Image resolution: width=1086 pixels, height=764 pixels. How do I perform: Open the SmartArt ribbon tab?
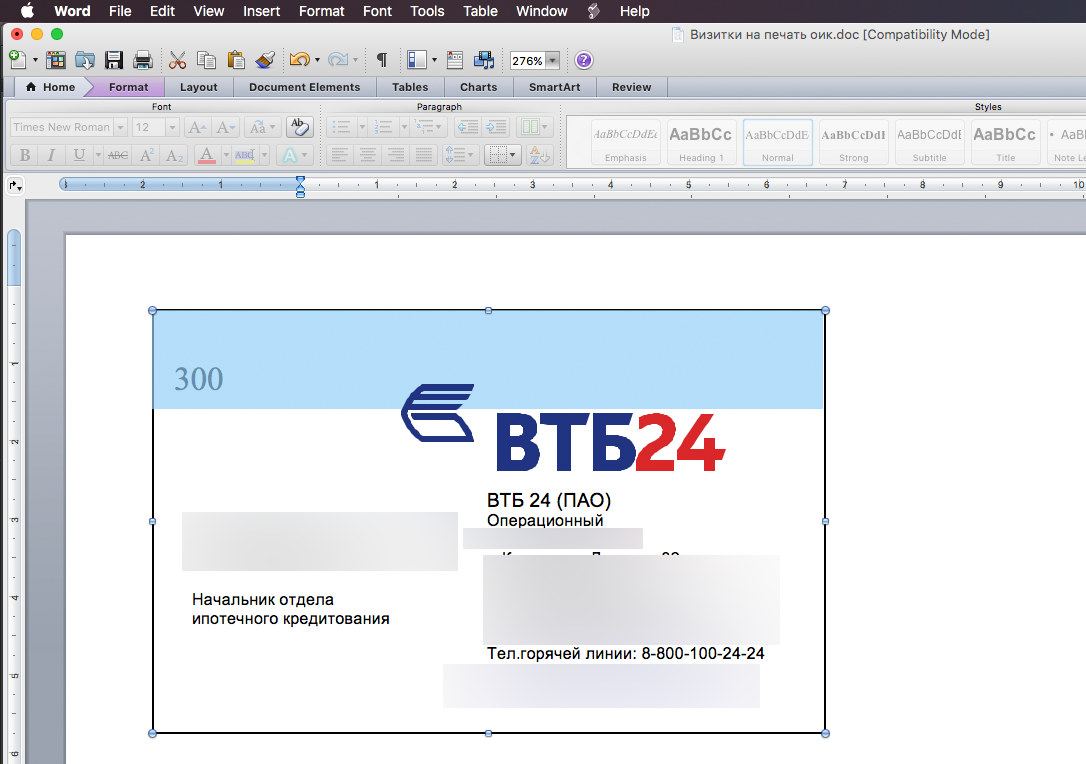click(x=555, y=87)
